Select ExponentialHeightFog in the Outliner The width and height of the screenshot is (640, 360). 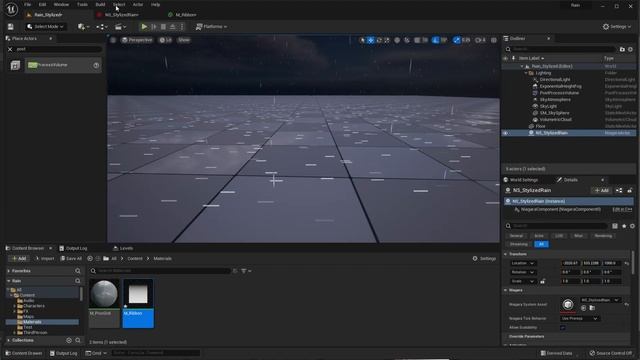pyautogui.click(x=560, y=86)
